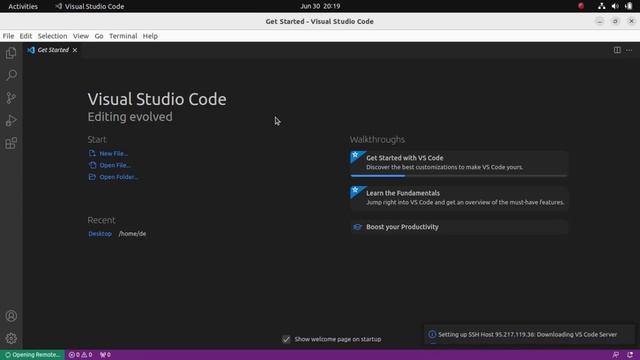Open the Manage gear icon
640x360 pixels.
(x=11, y=338)
